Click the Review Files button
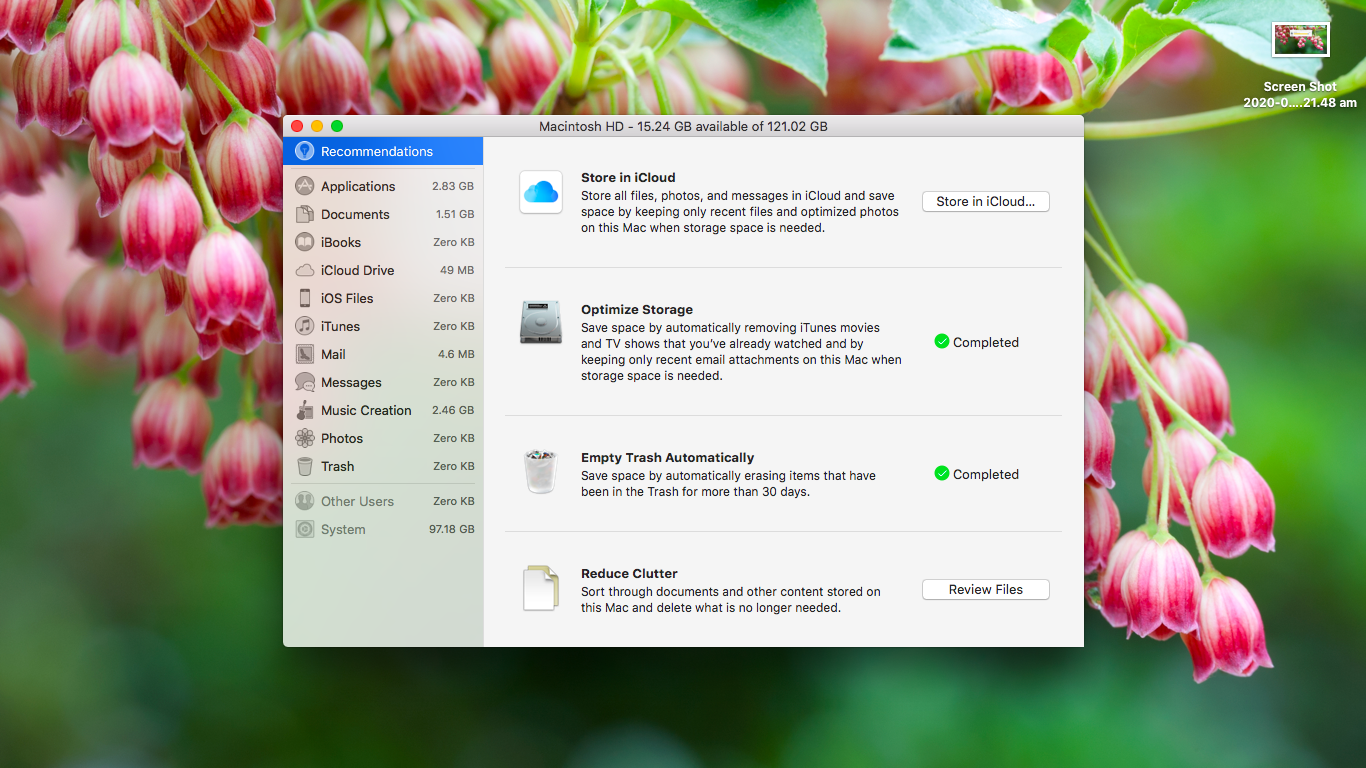Screen dimensions: 1366x768 click(985, 589)
